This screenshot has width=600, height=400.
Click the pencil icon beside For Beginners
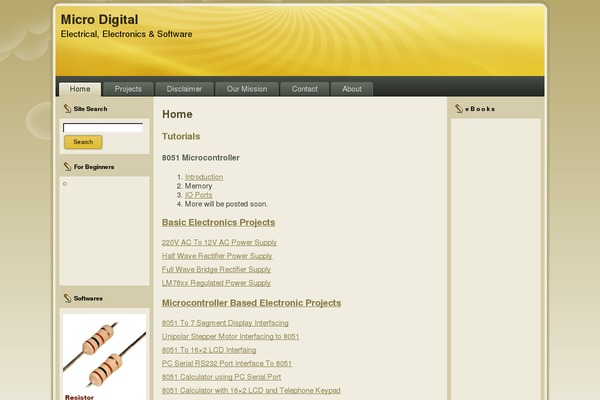67,167
